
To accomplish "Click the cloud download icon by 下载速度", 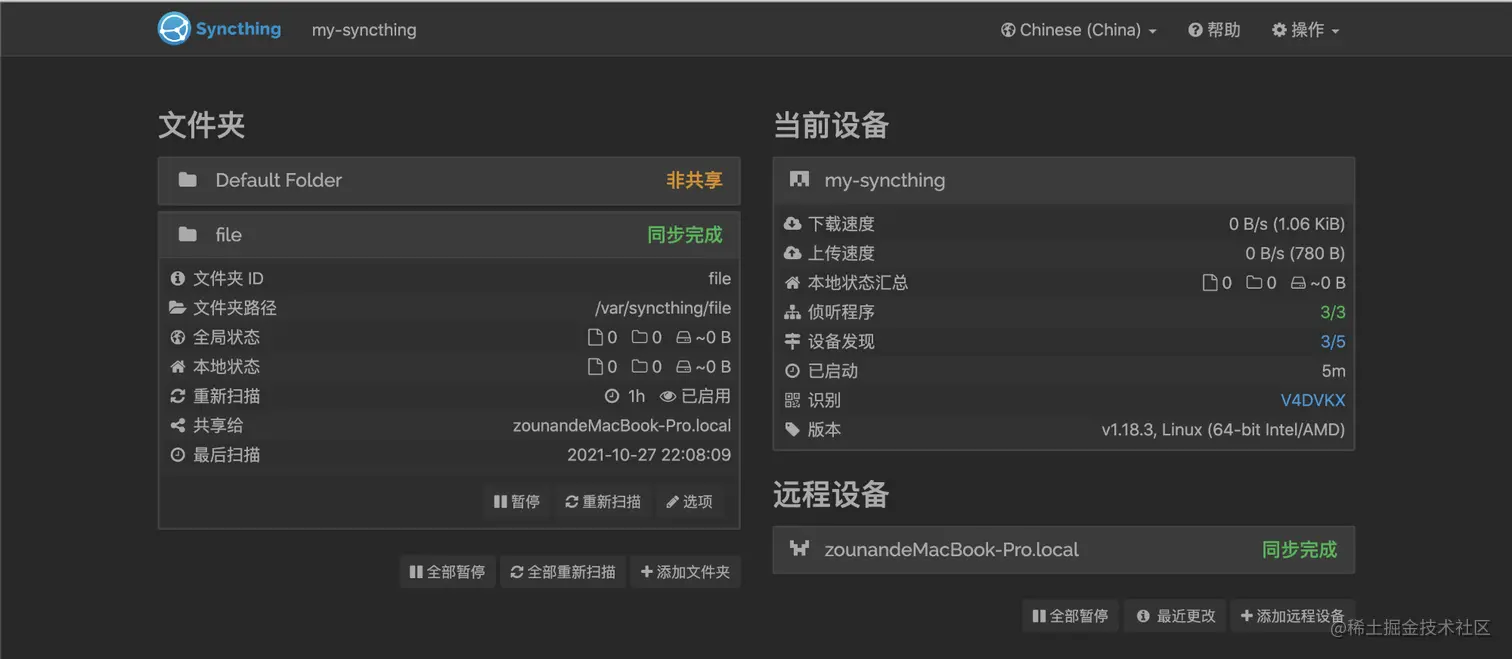I will coord(793,224).
